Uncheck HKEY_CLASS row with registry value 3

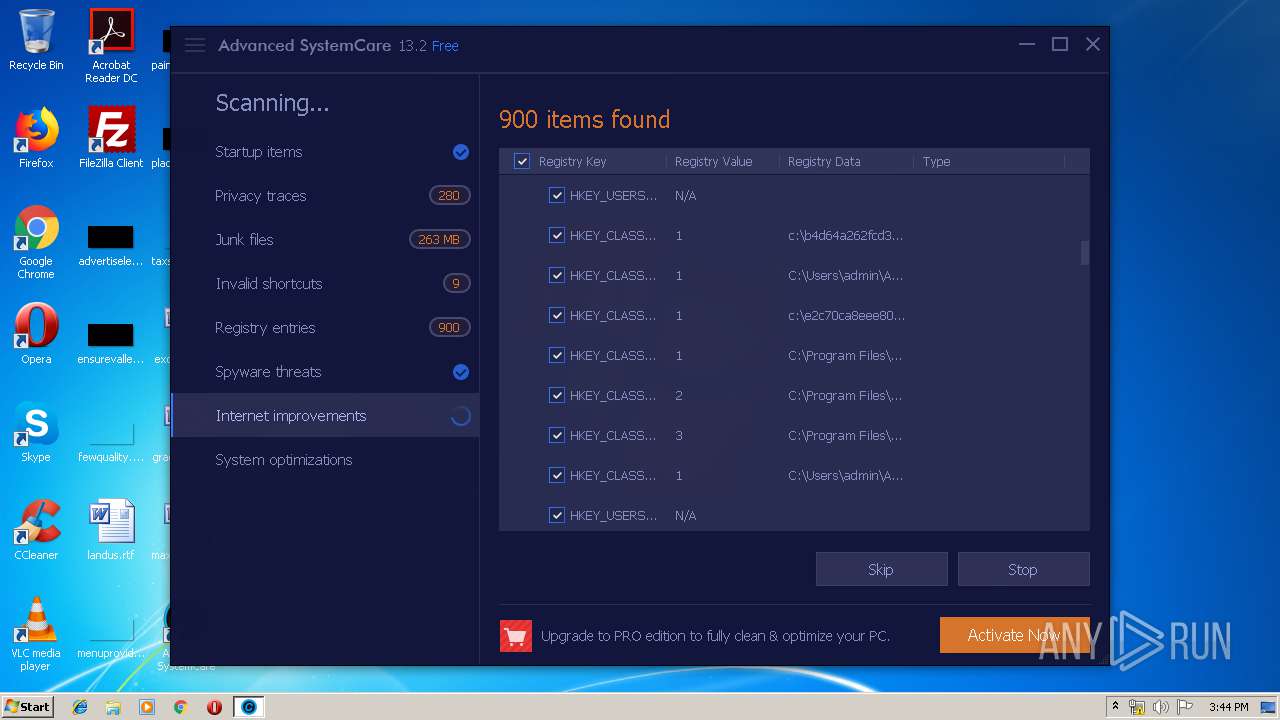tap(557, 435)
